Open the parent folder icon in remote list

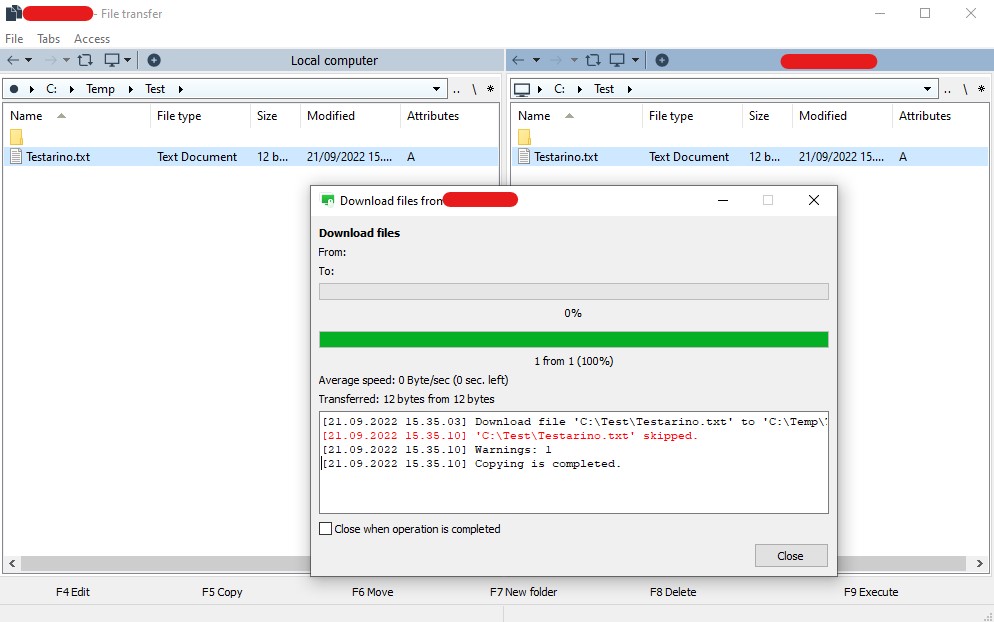pos(525,137)
